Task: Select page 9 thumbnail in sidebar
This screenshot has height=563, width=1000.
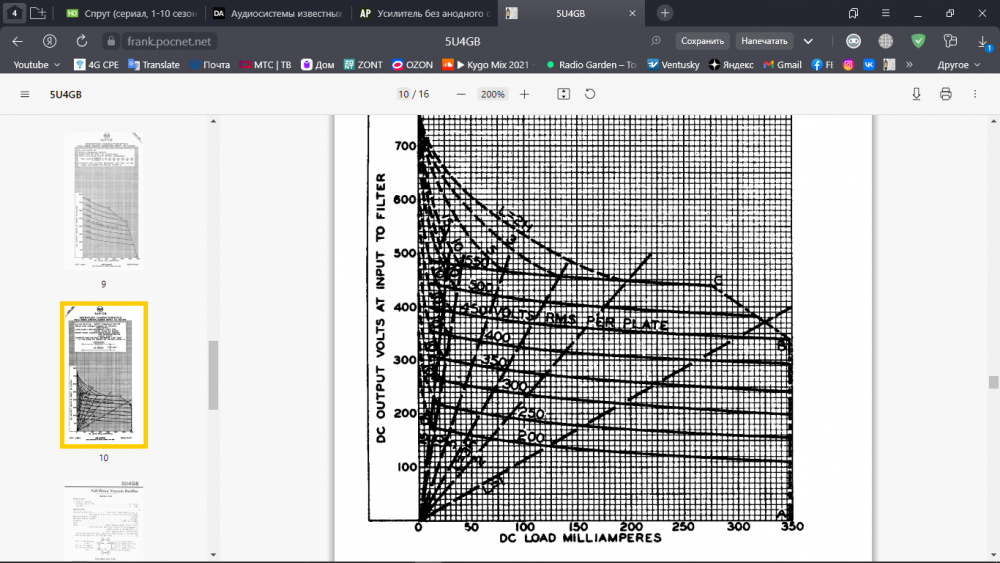Action: 103,201
